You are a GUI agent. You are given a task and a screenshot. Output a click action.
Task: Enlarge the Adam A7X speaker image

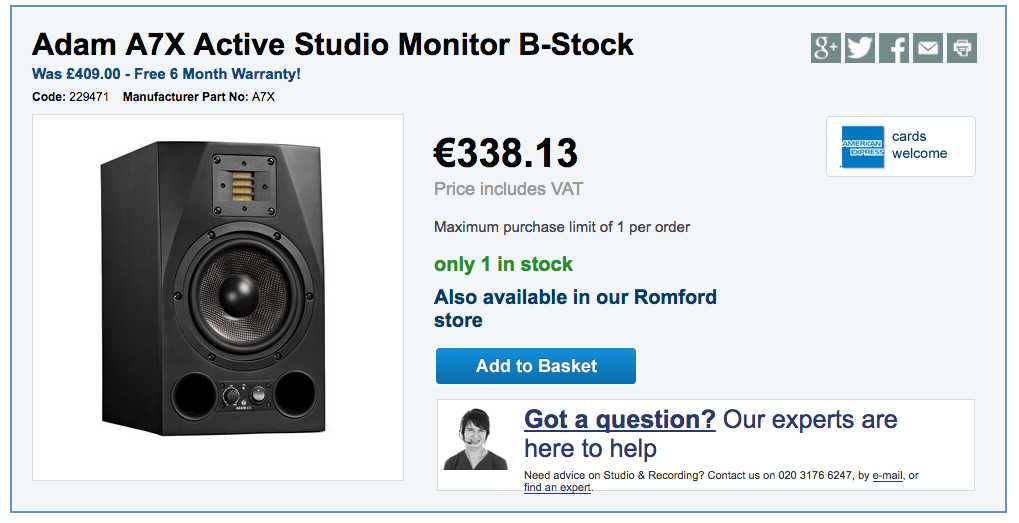218,297
